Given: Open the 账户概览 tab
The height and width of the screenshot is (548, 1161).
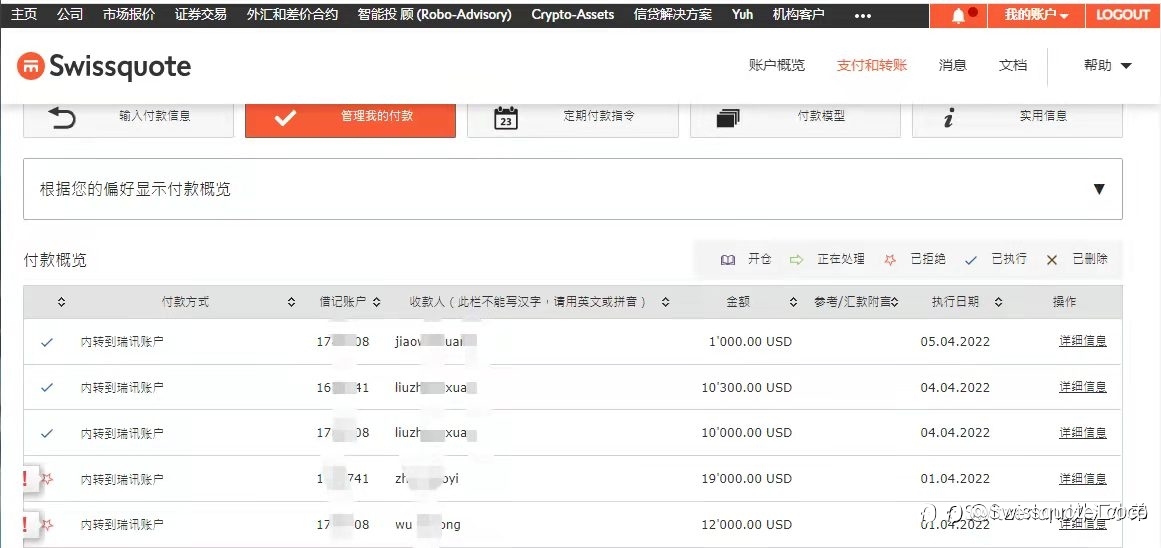Looking at the screenshot, I should click(x=776, y=65).
